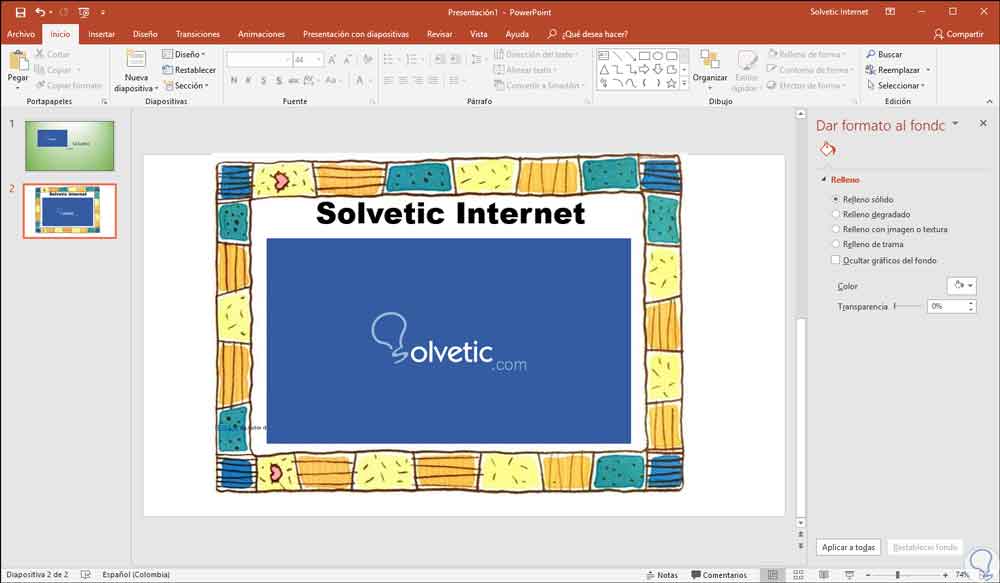Select Relleno con imagen o textura option

pos(835,229)
